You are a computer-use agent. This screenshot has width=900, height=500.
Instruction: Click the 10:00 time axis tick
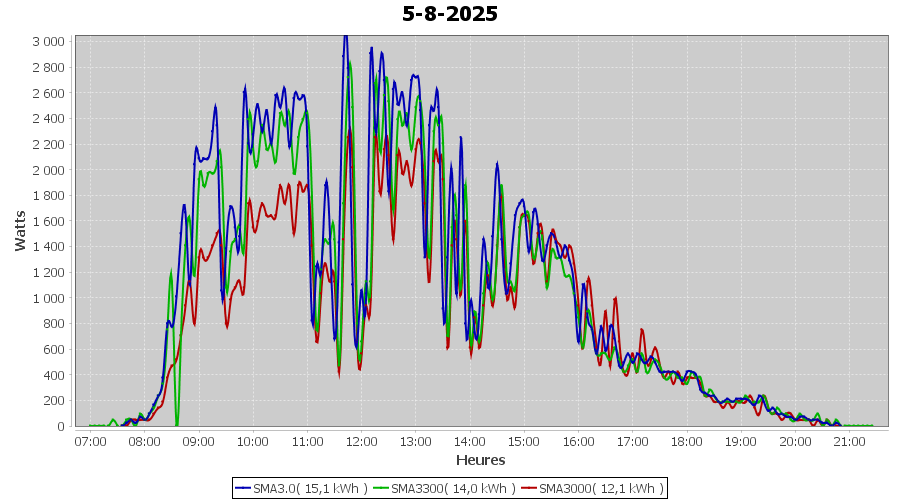253,441
